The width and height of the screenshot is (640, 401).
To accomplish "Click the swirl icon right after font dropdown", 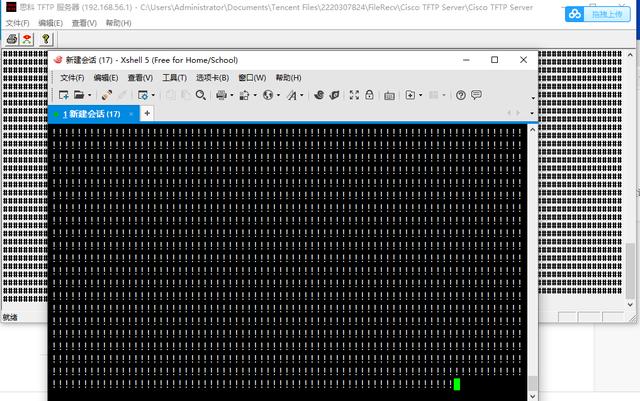I will (319, 95).
